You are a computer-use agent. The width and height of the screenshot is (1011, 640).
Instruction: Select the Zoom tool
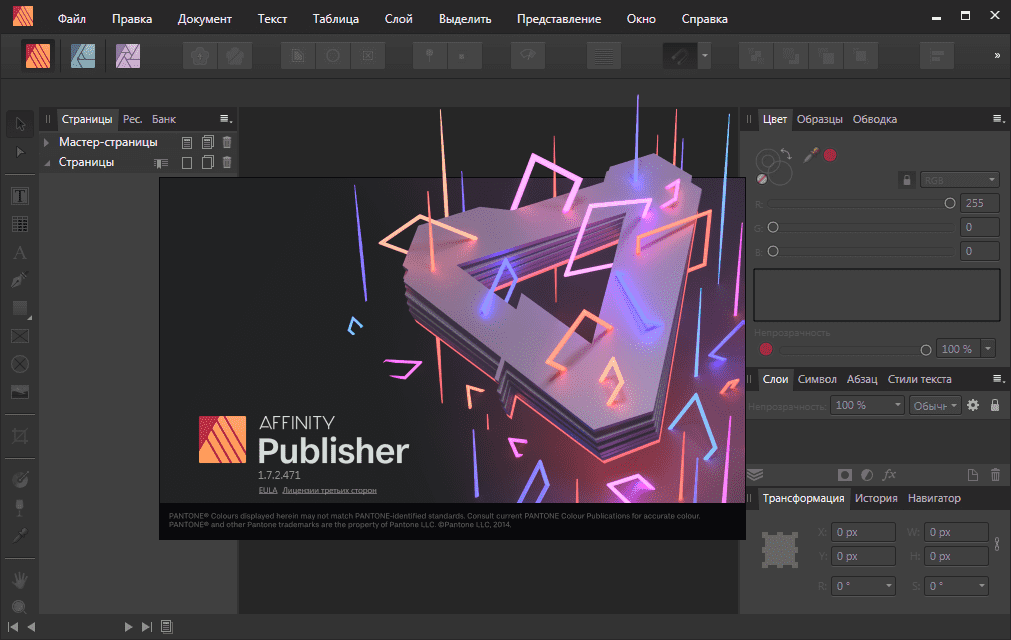20,606
